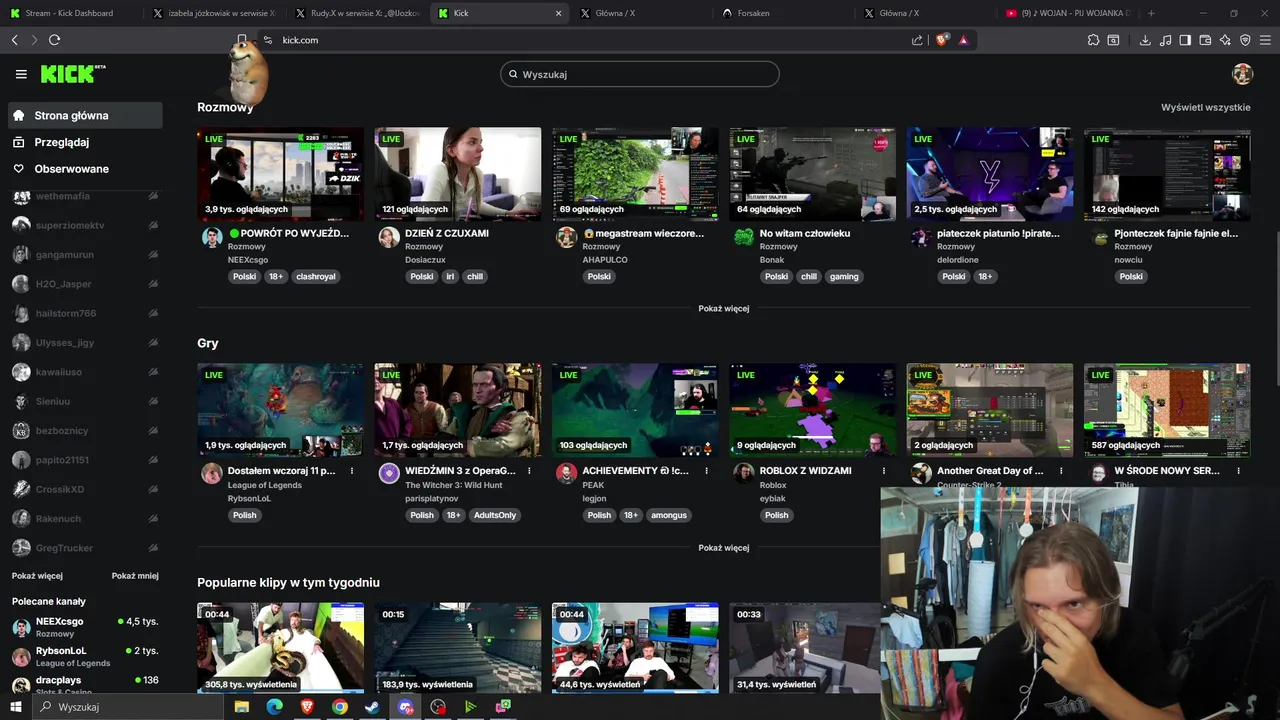The height and width of the screenshot is (720, 1280).
Task: Select Przeglądaj in sidebar
Action: tap(85, 142)
